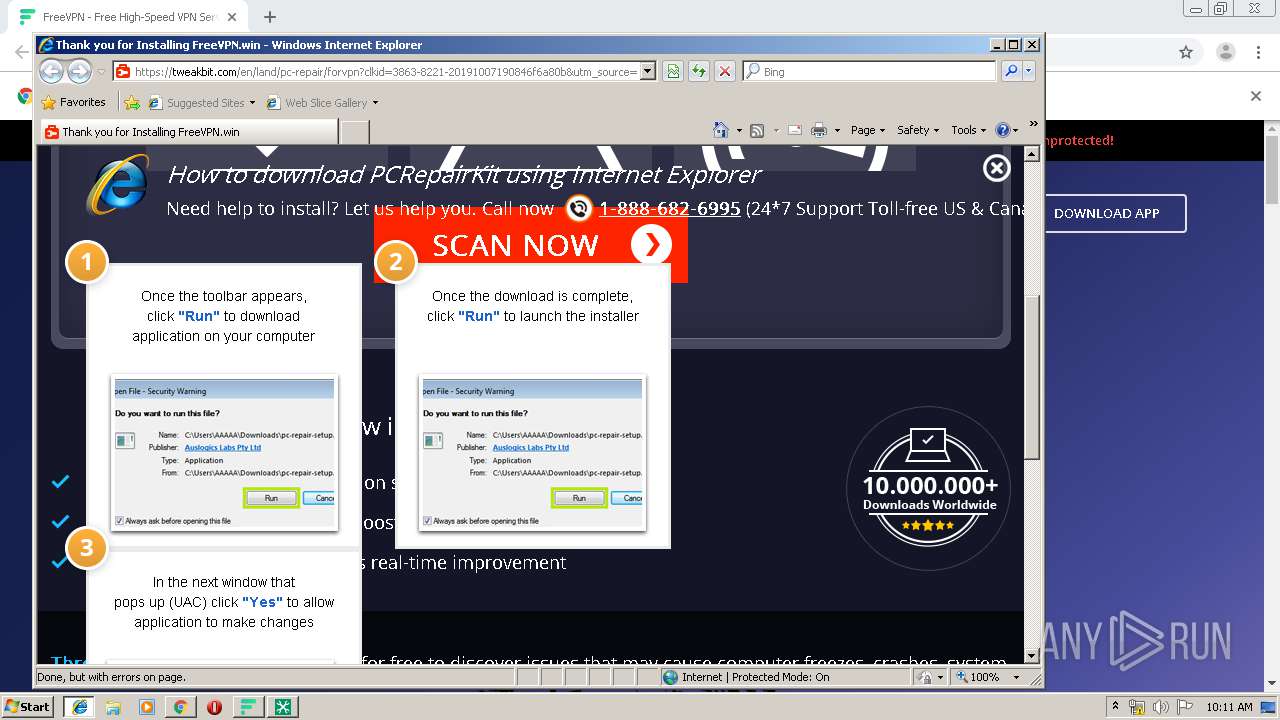The width and height of the screenshot is (1280, 720).
Task: Print page with printer icon
Action: (x=819, y=130)
